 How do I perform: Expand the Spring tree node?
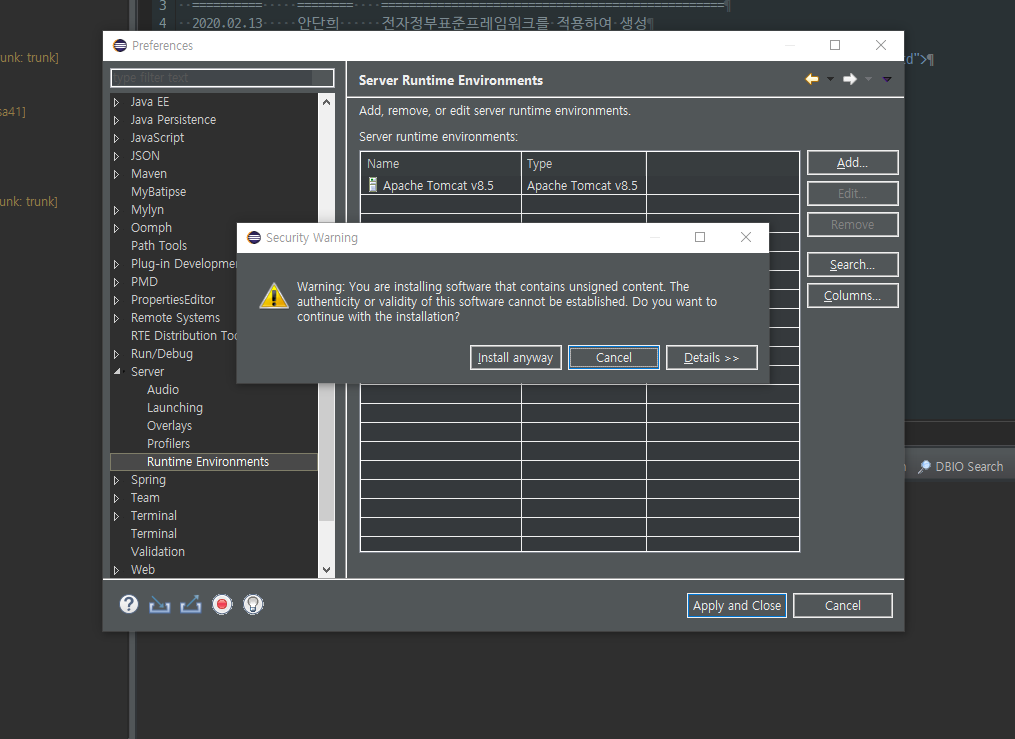[117, 480]
